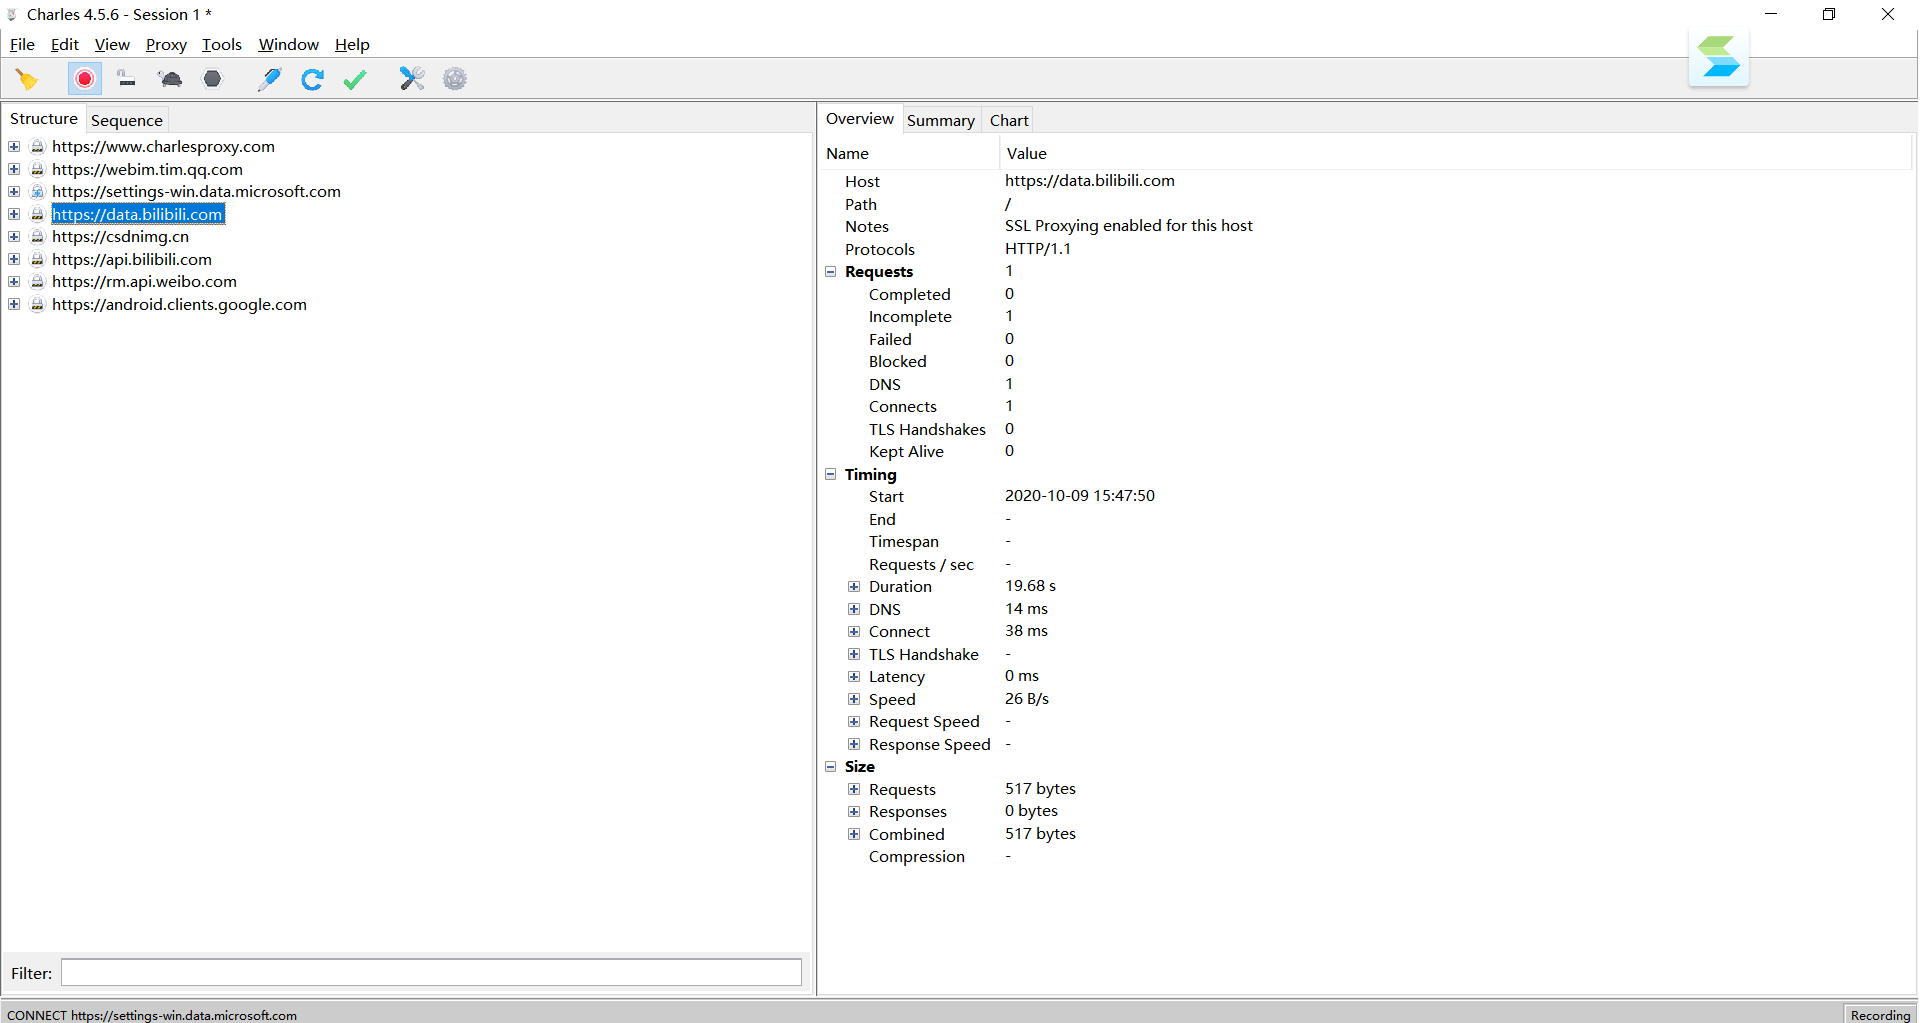The image size is (1920, 1023).
Task: Toggle throttling turtle icon
Action: 170,79
